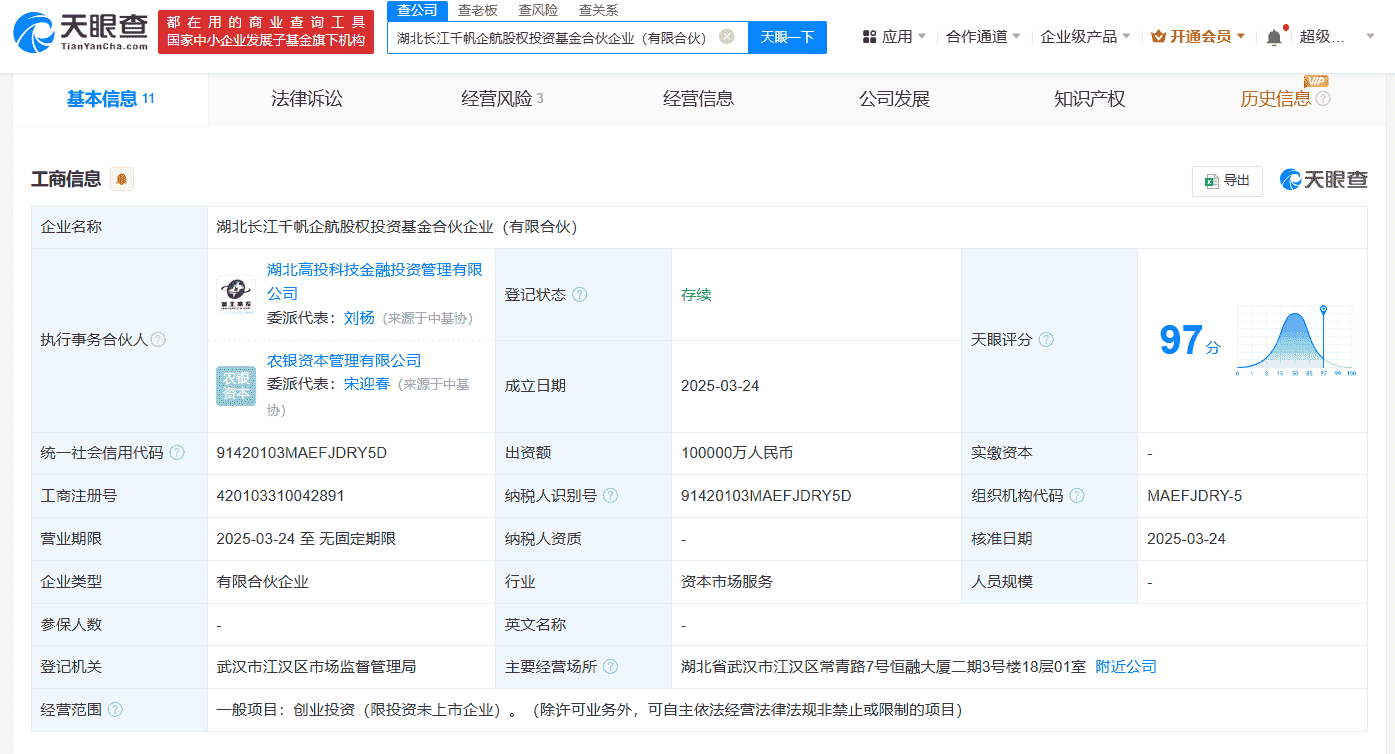Click the notification bell icon in top bar

[1273, 35]
